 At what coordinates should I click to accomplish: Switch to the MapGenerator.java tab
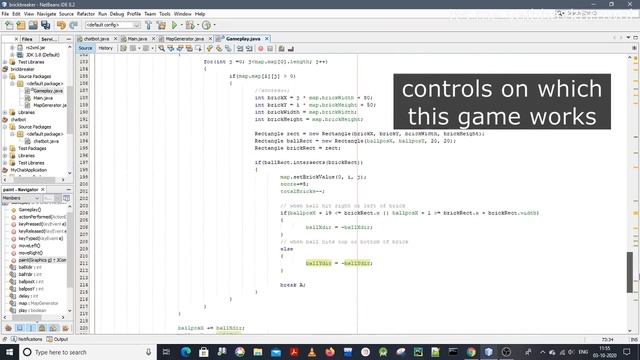pos(184,39)
